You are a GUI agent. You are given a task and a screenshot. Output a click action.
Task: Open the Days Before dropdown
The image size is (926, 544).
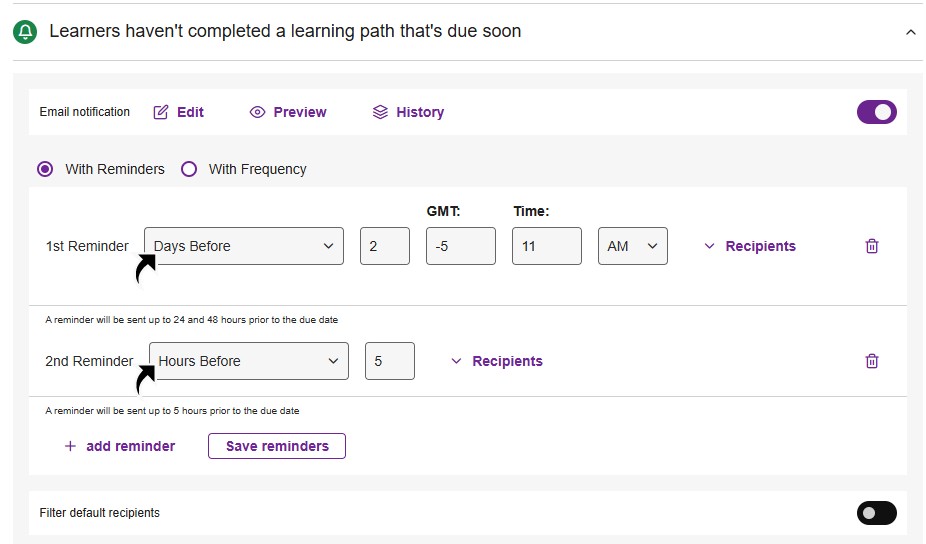[x=244, y=246]
